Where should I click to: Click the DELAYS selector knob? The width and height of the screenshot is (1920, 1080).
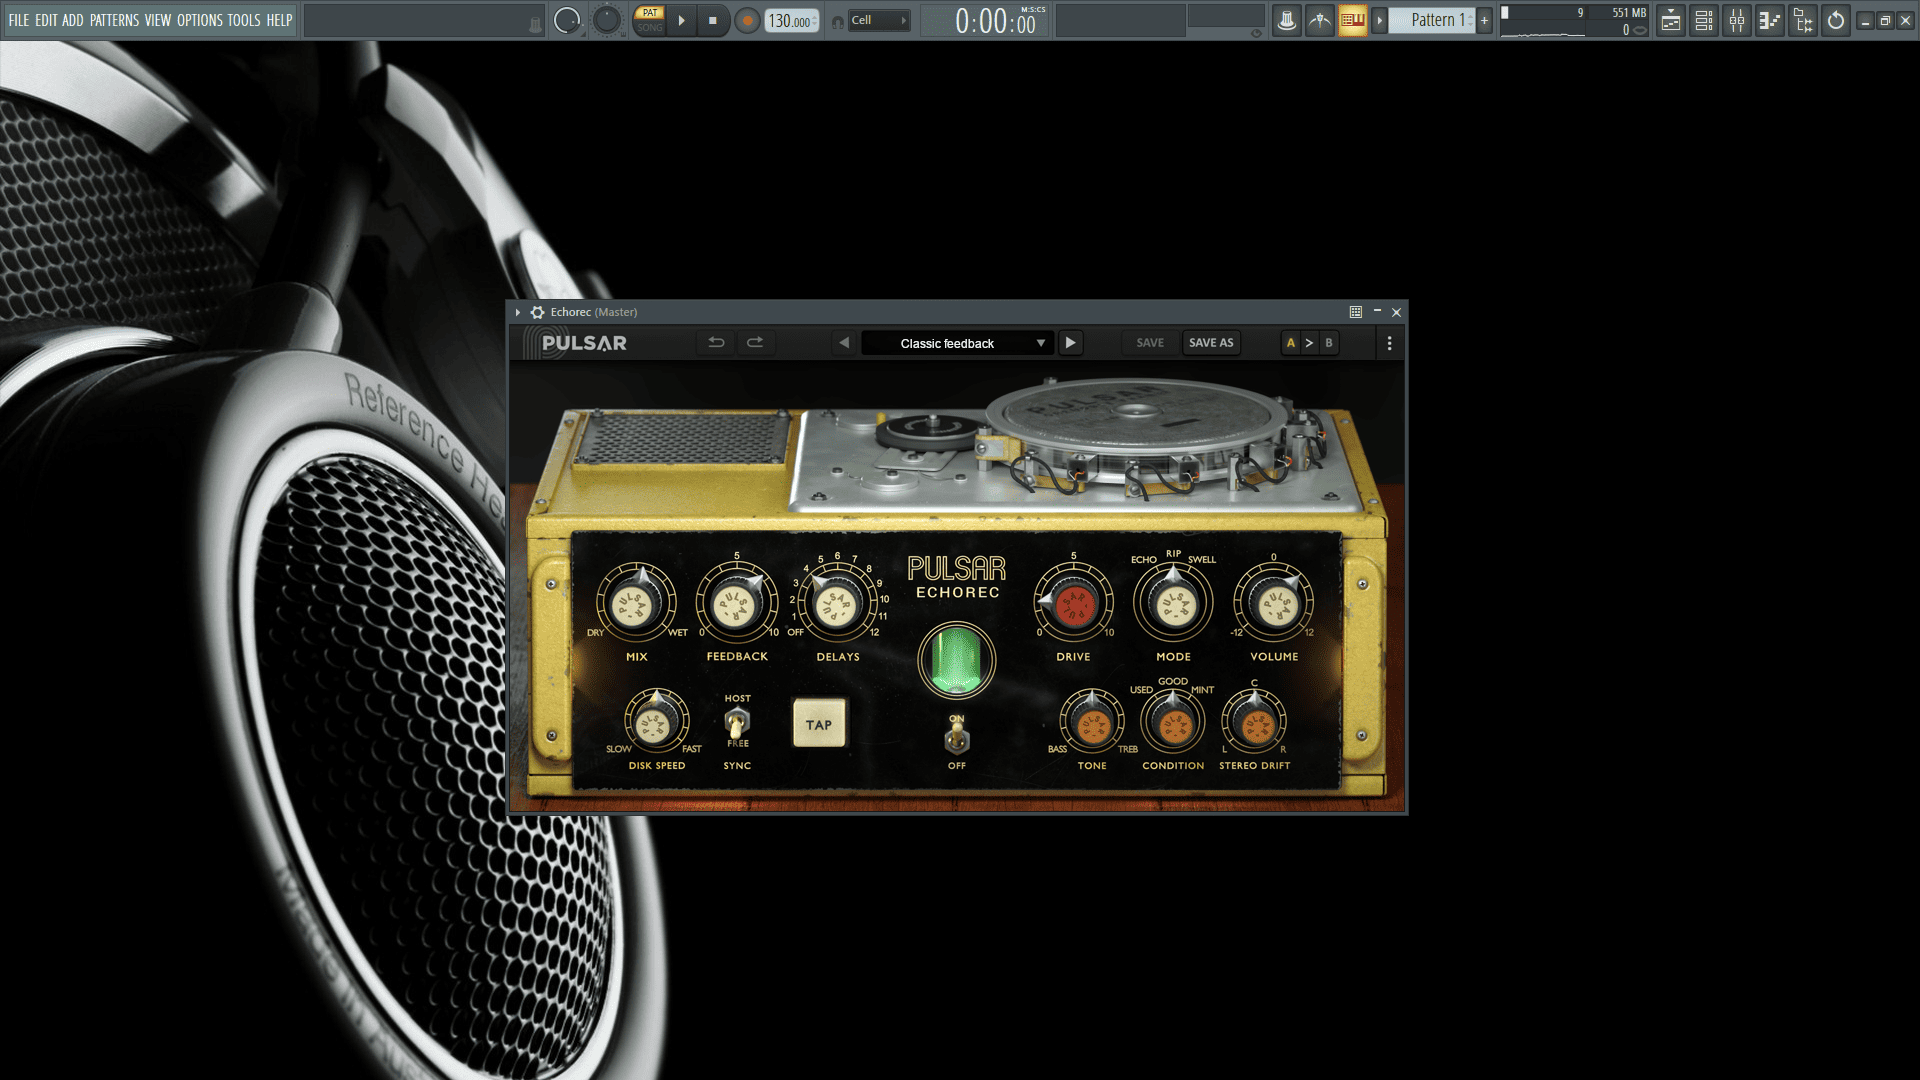(838, 602)
